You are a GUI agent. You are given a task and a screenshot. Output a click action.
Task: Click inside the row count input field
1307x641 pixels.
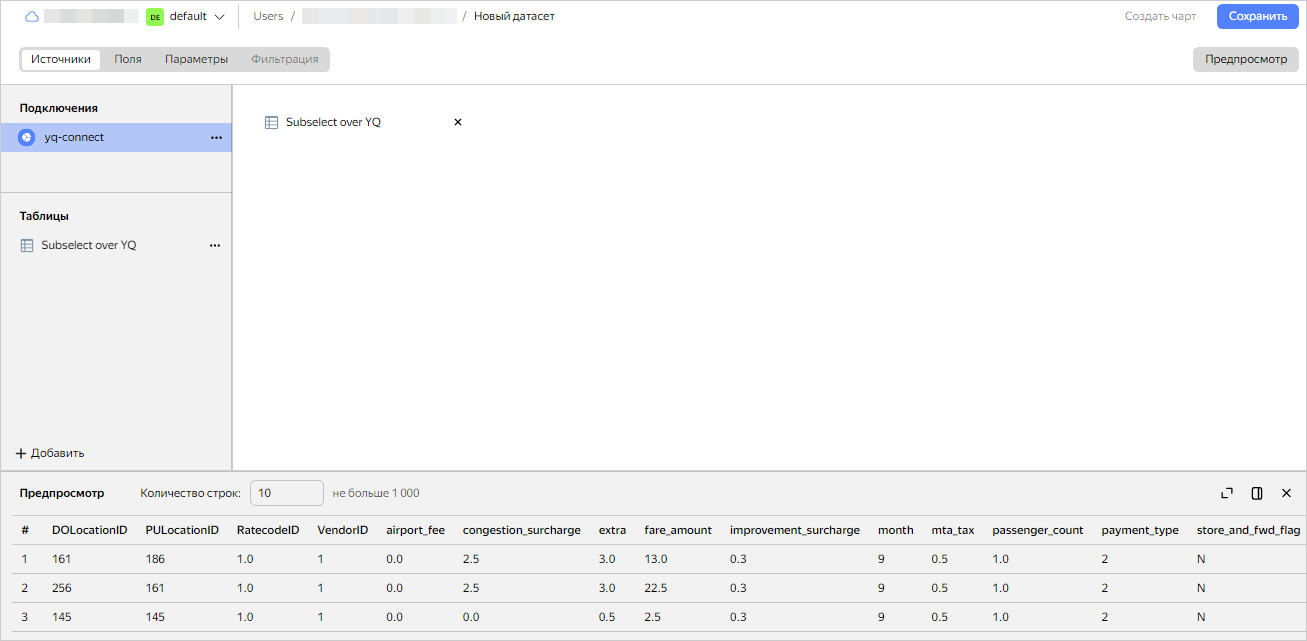pos(286,492)
